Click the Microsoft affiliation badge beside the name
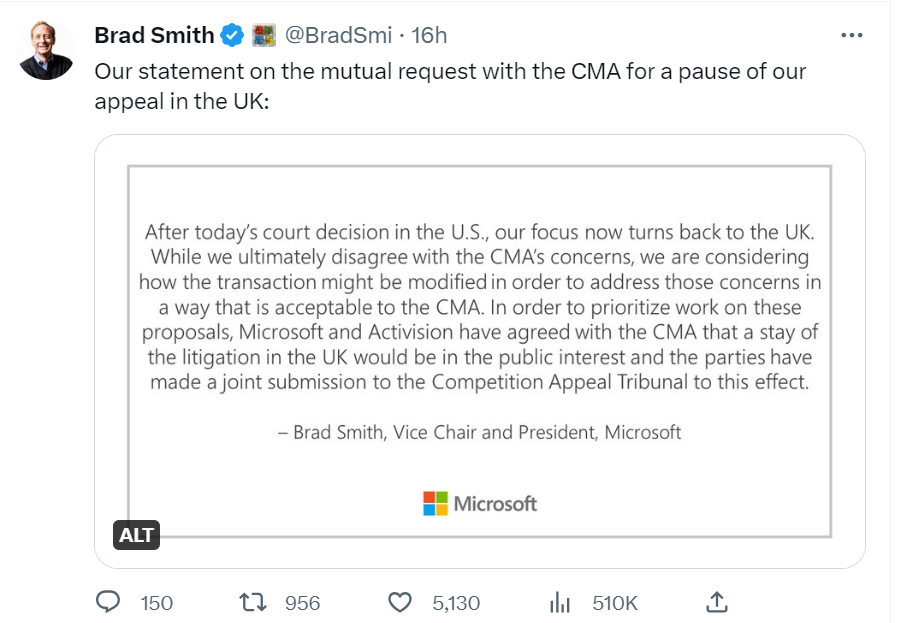Screen dimensions: 897x623 263,35
